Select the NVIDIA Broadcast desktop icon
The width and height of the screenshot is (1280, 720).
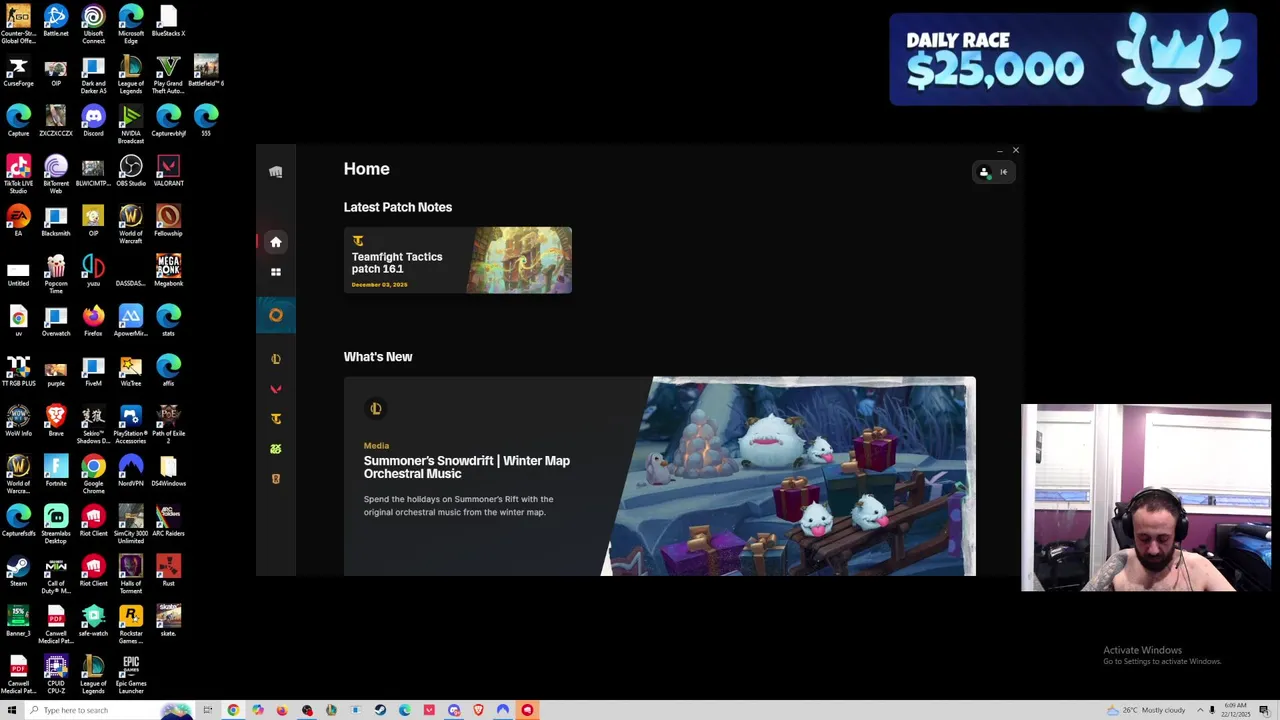[x=131, y=124]
